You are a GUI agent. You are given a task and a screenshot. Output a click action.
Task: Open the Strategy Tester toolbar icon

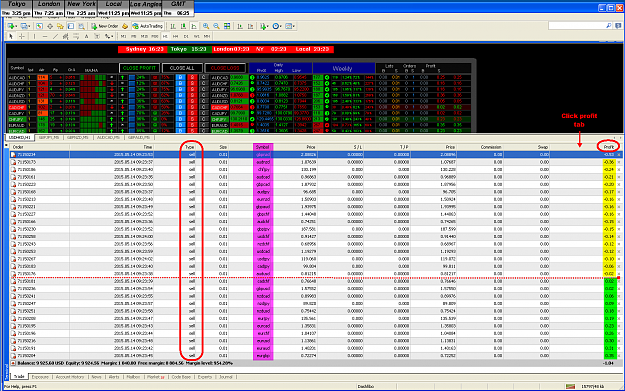(x=81, y=26)
